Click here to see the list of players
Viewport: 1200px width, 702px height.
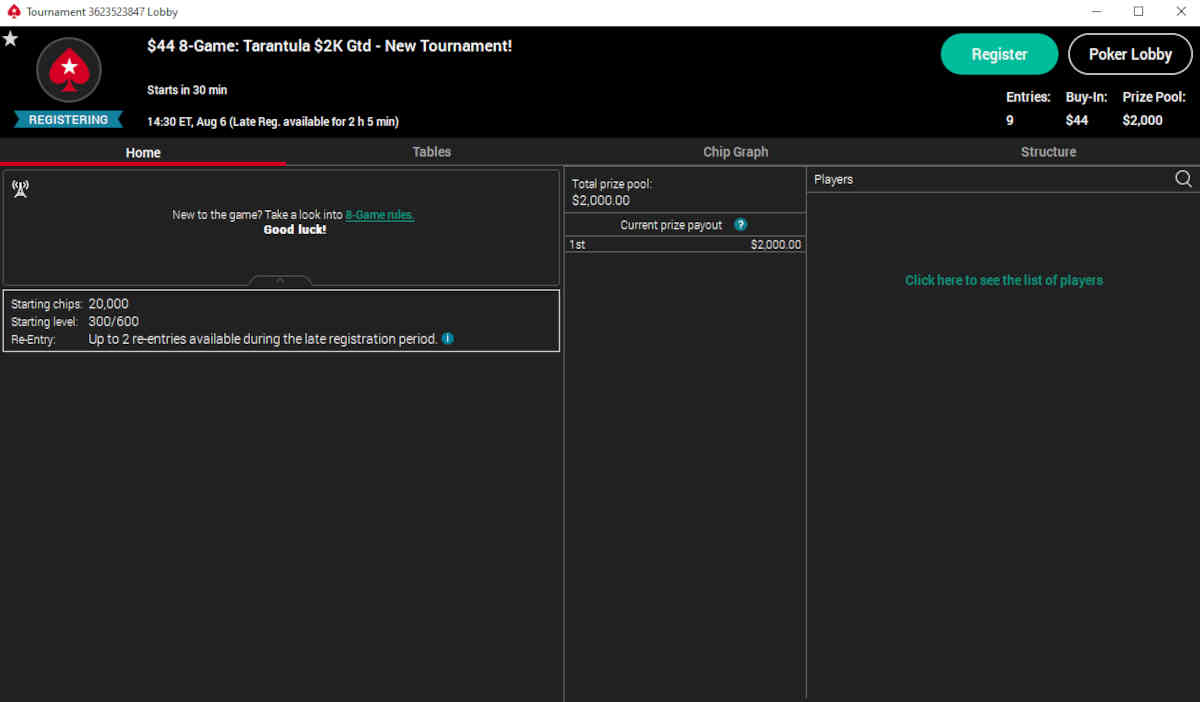click(1004, 280)
